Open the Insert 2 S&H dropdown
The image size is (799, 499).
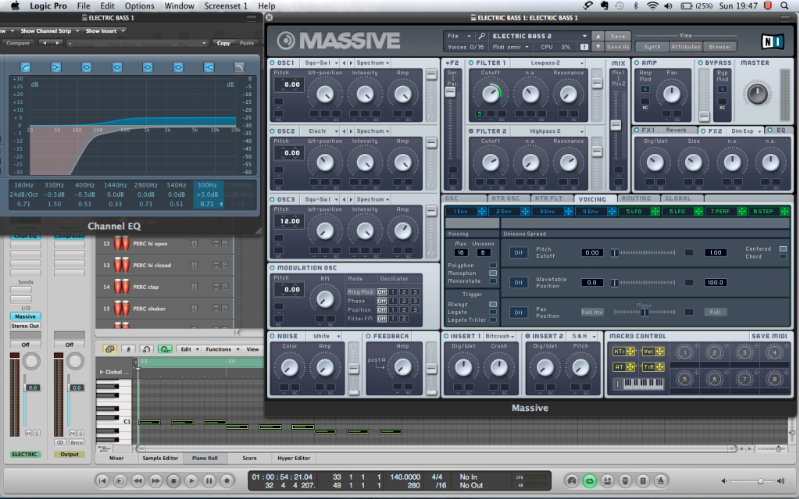click(583, 336)
